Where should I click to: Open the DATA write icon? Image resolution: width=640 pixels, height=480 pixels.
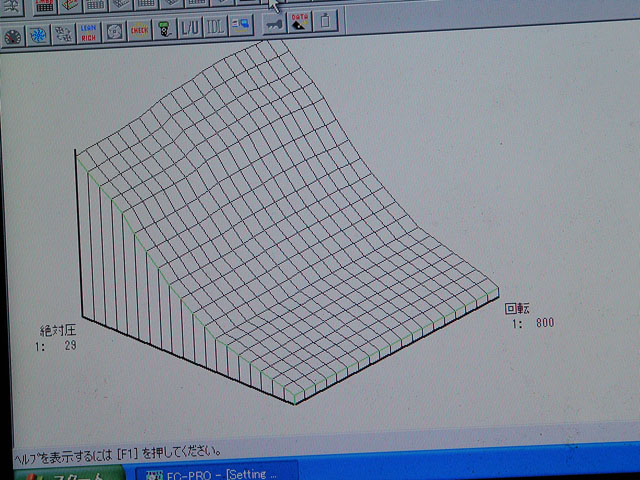pyautogui.click(x=300, y=22)
